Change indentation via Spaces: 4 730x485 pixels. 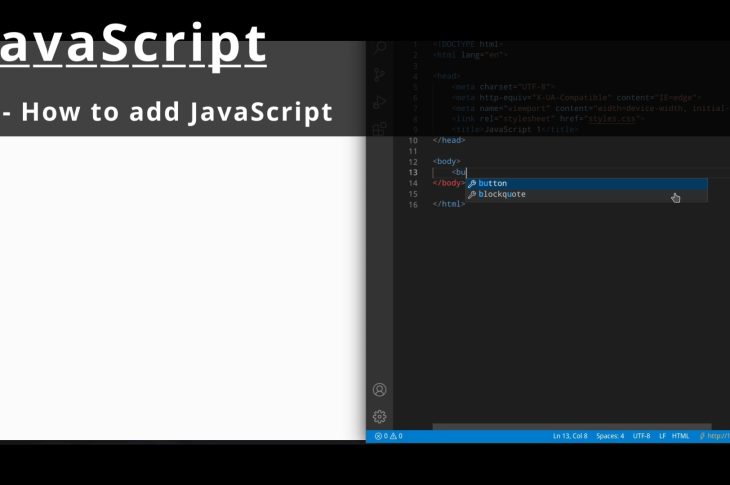pyautogui.click(x=610, y=436)
